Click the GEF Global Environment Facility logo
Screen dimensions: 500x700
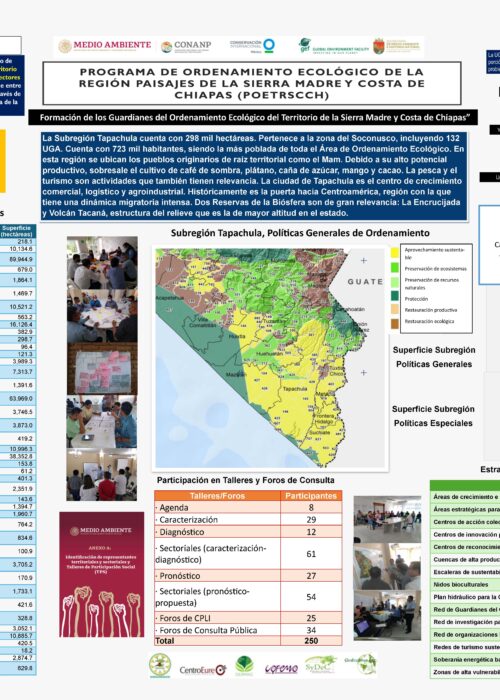[333, 46]
